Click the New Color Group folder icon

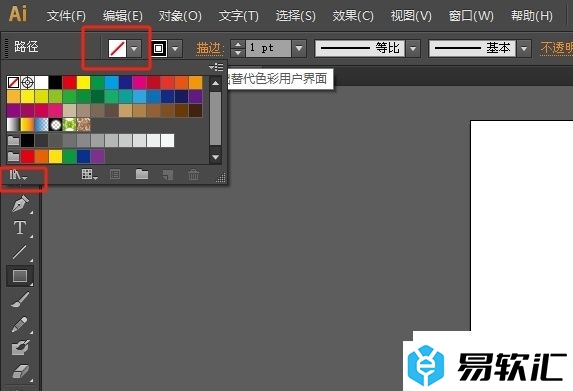[x=142, y=174]
